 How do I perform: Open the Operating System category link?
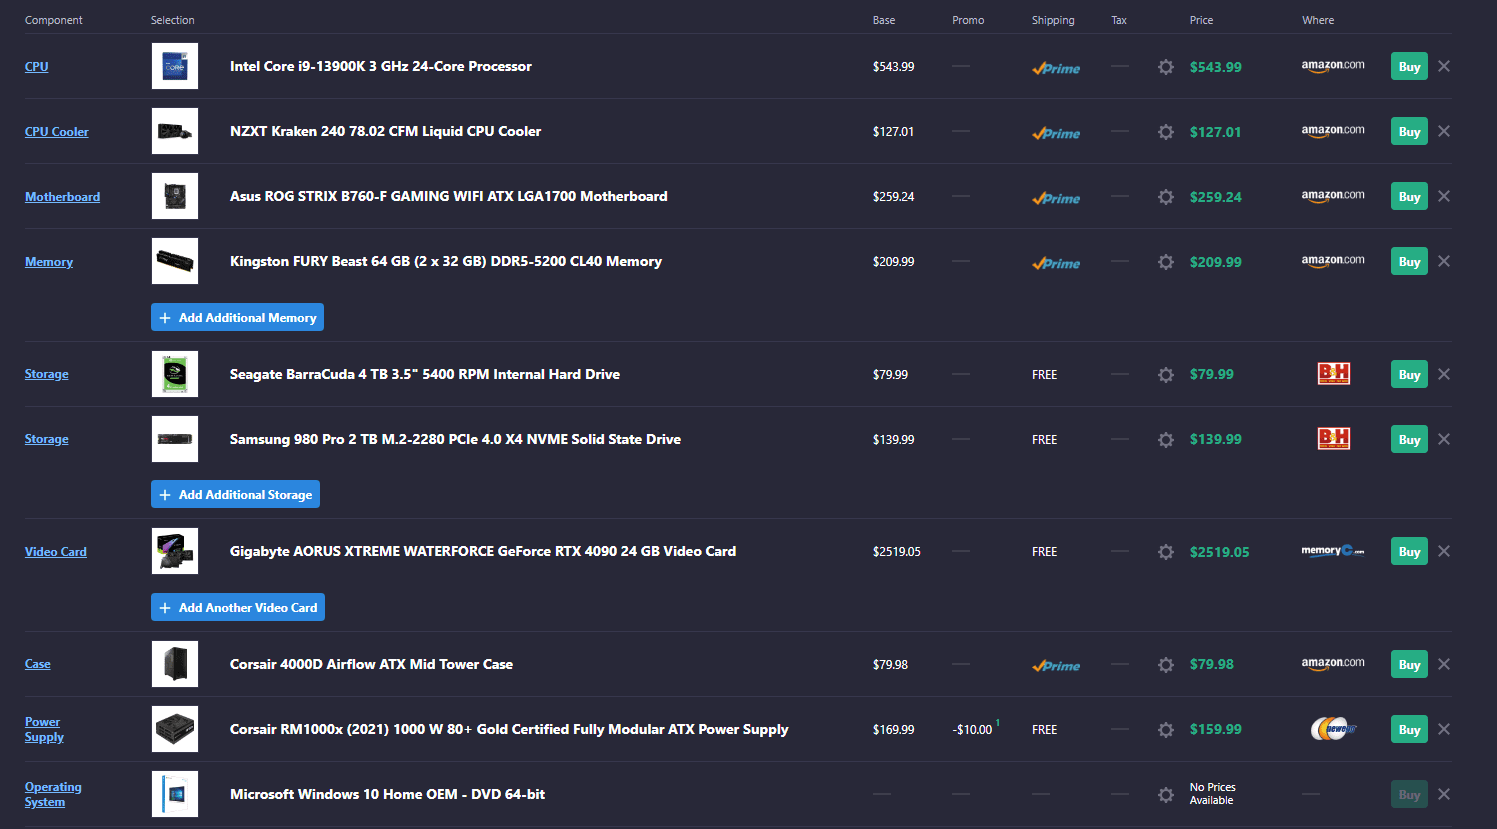[x=53, y=794]
